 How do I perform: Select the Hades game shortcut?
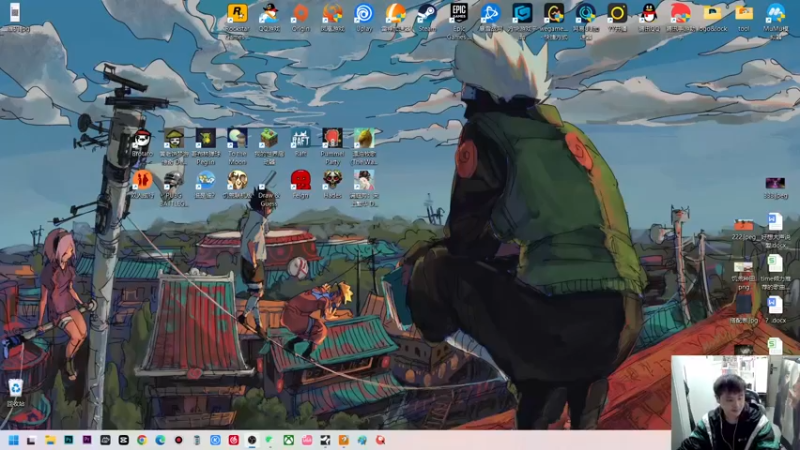coord(332,185)
